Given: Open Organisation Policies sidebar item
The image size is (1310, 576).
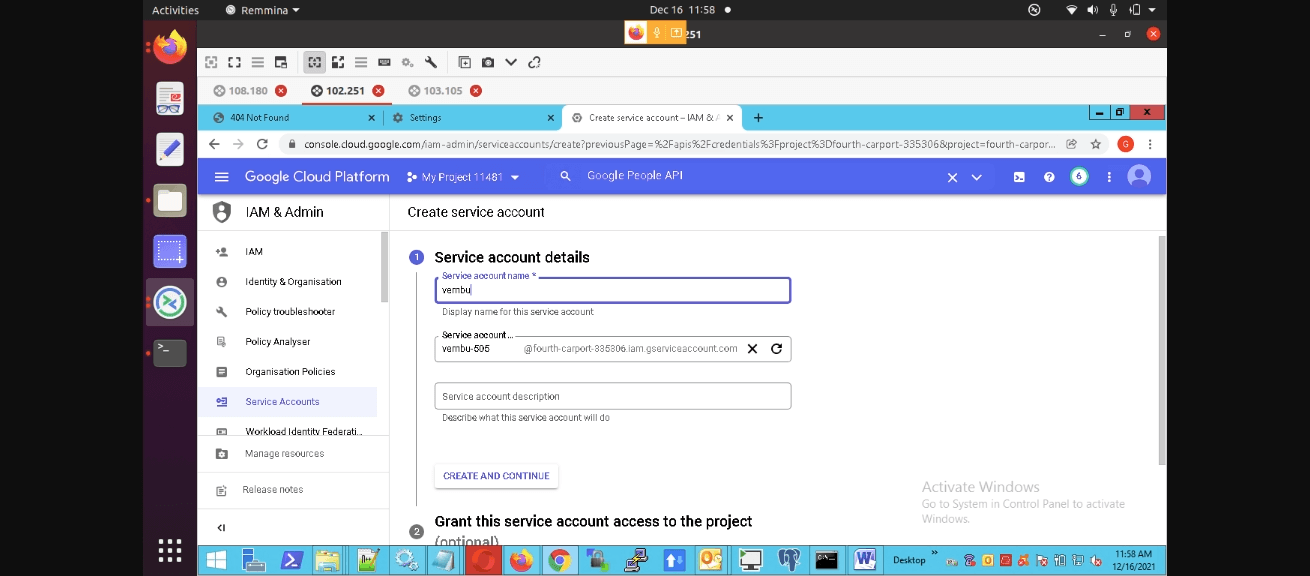Looking at the screenshot, I should point(290,372).
